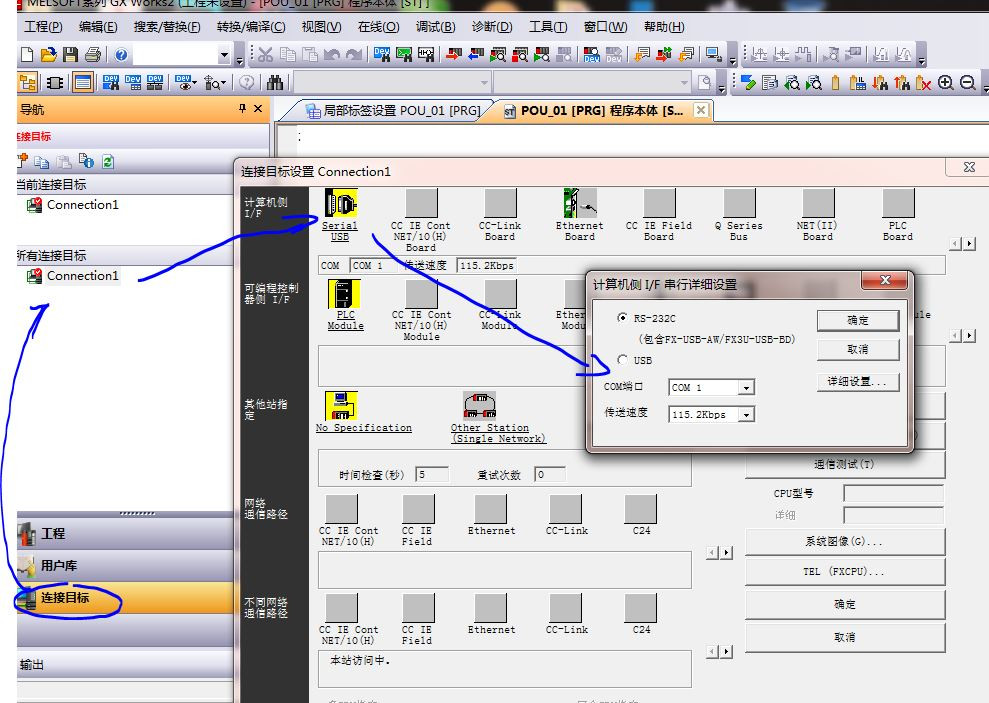Click the Write to PLC icon with the red arrow
The width and height of the screenshot is (989, 703).
click(x=454, y=55)
